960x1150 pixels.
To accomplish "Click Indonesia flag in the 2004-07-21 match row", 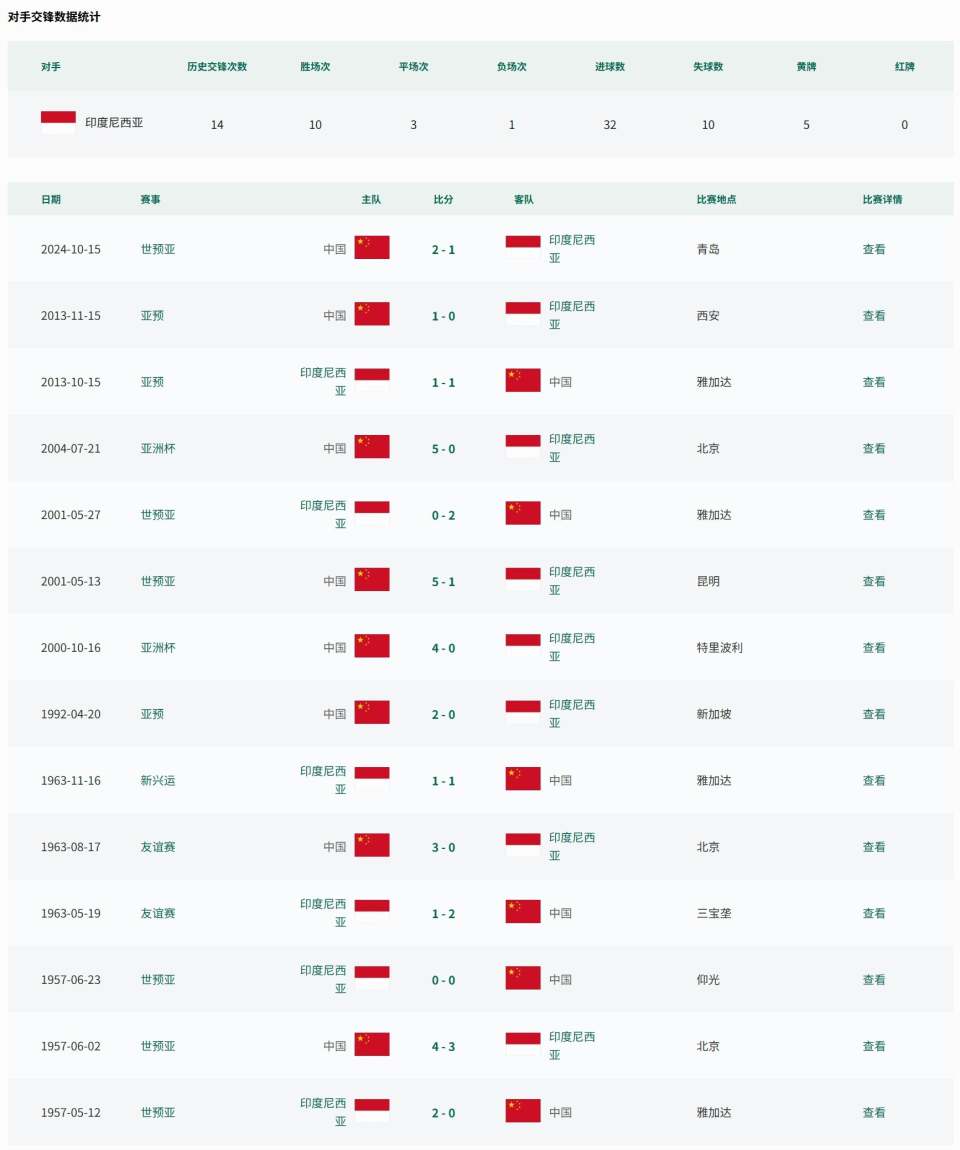I will pos(523,447).
